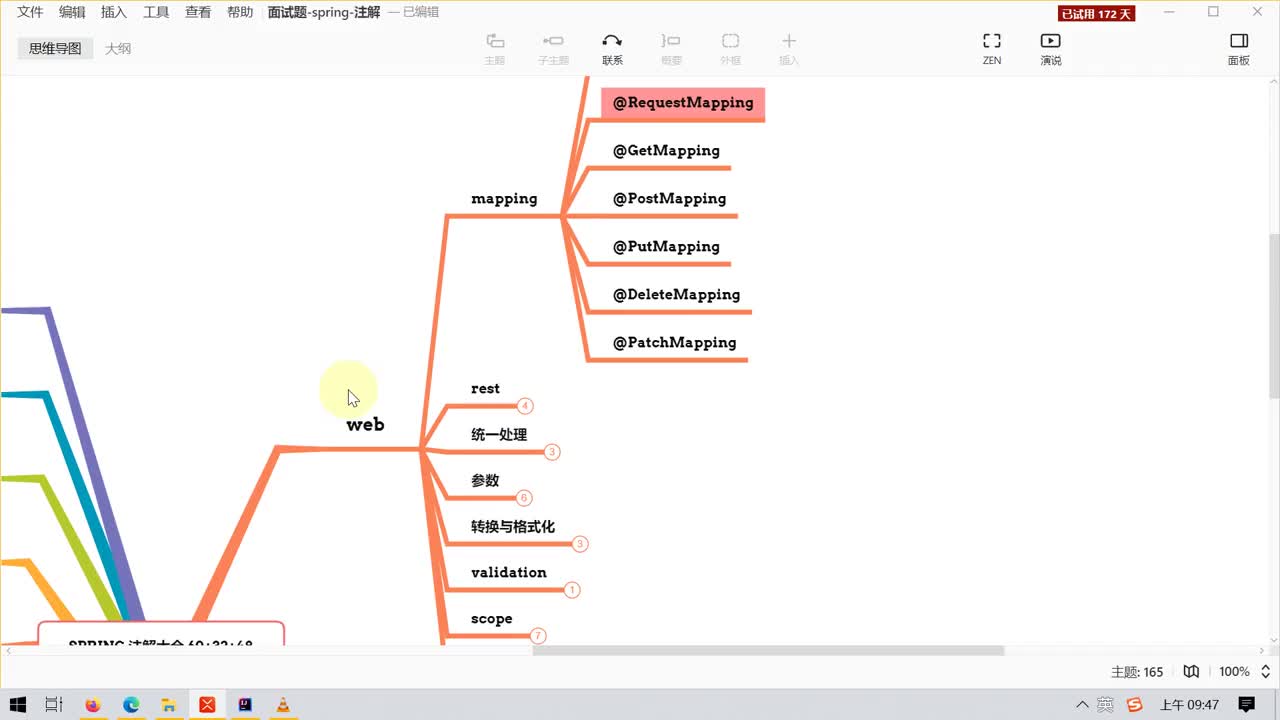Image resolution: width=1280 pixels, height=720 pixels.
Task: Expand the rest node's 4 children
Action: point(525,406)
